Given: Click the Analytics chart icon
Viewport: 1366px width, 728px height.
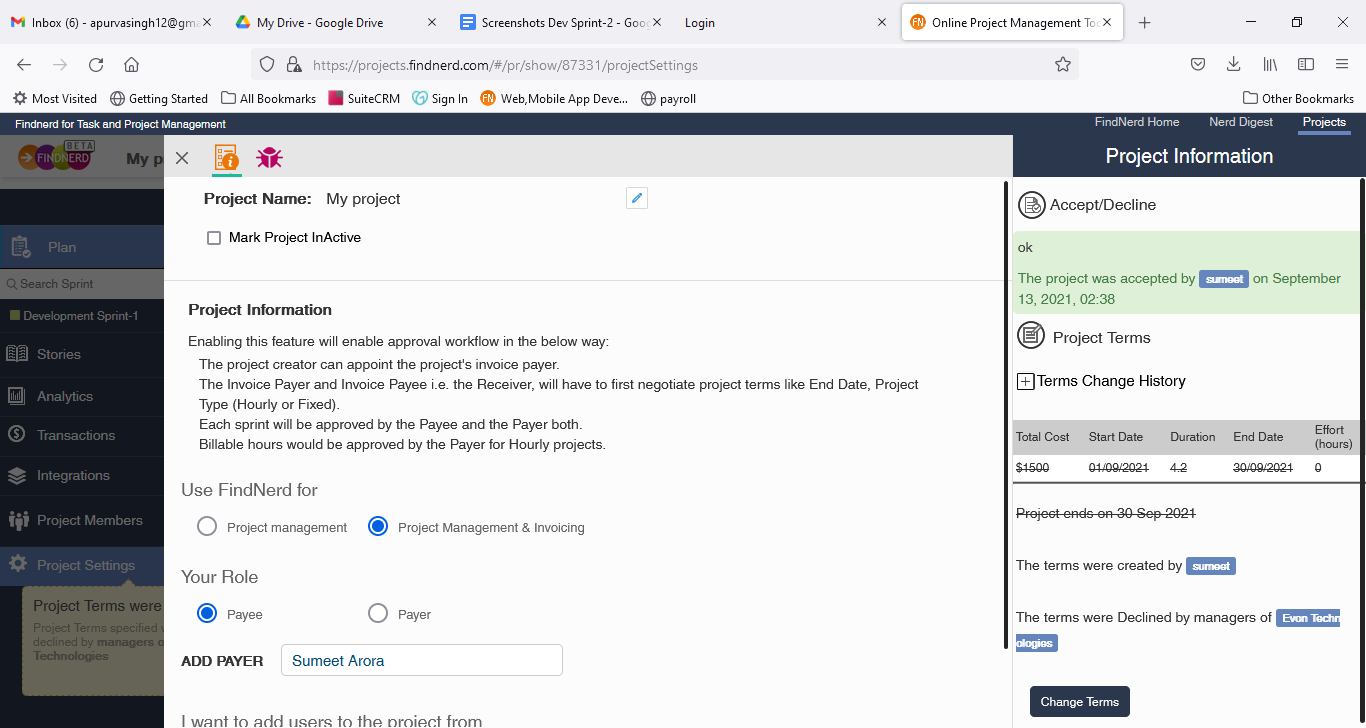Looking at the screenshot, I should [x=17, y=396].
